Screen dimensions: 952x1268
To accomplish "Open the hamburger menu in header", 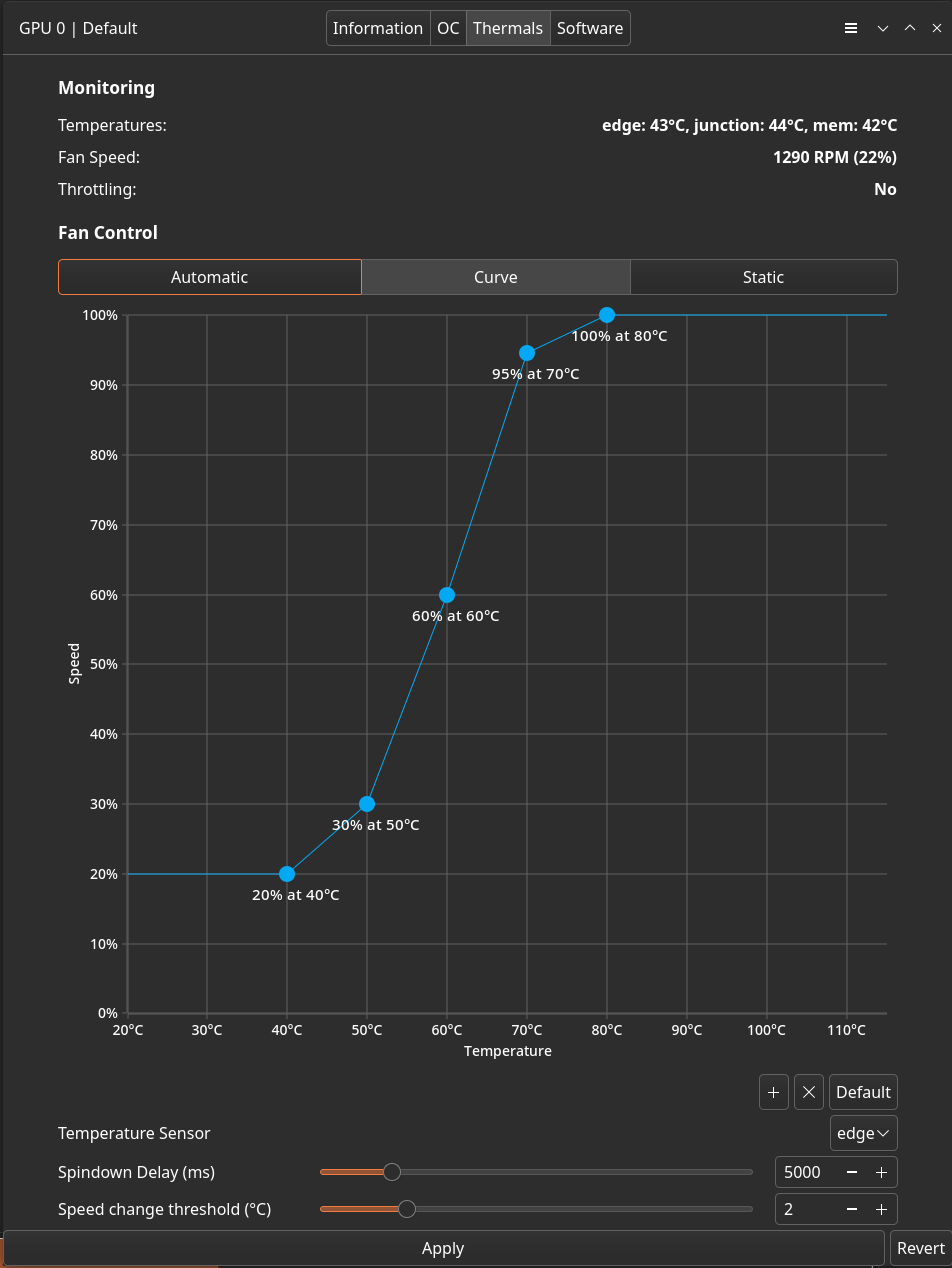I will point(851,28).
